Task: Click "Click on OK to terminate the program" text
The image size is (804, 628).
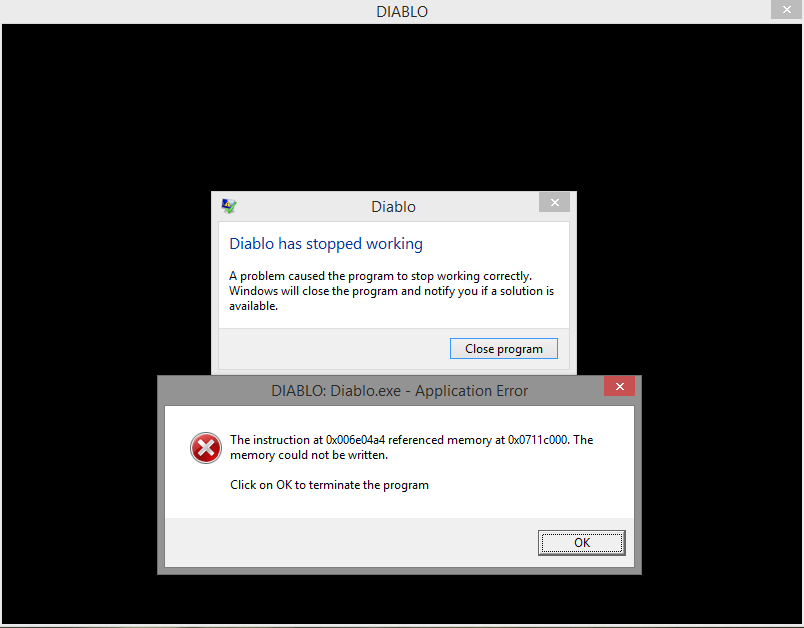Action: coord(329,485)
